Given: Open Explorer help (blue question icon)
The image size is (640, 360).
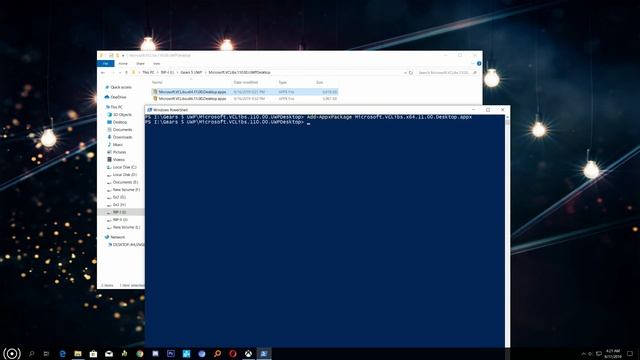Looking at the screenshot, I should point(479,64).
